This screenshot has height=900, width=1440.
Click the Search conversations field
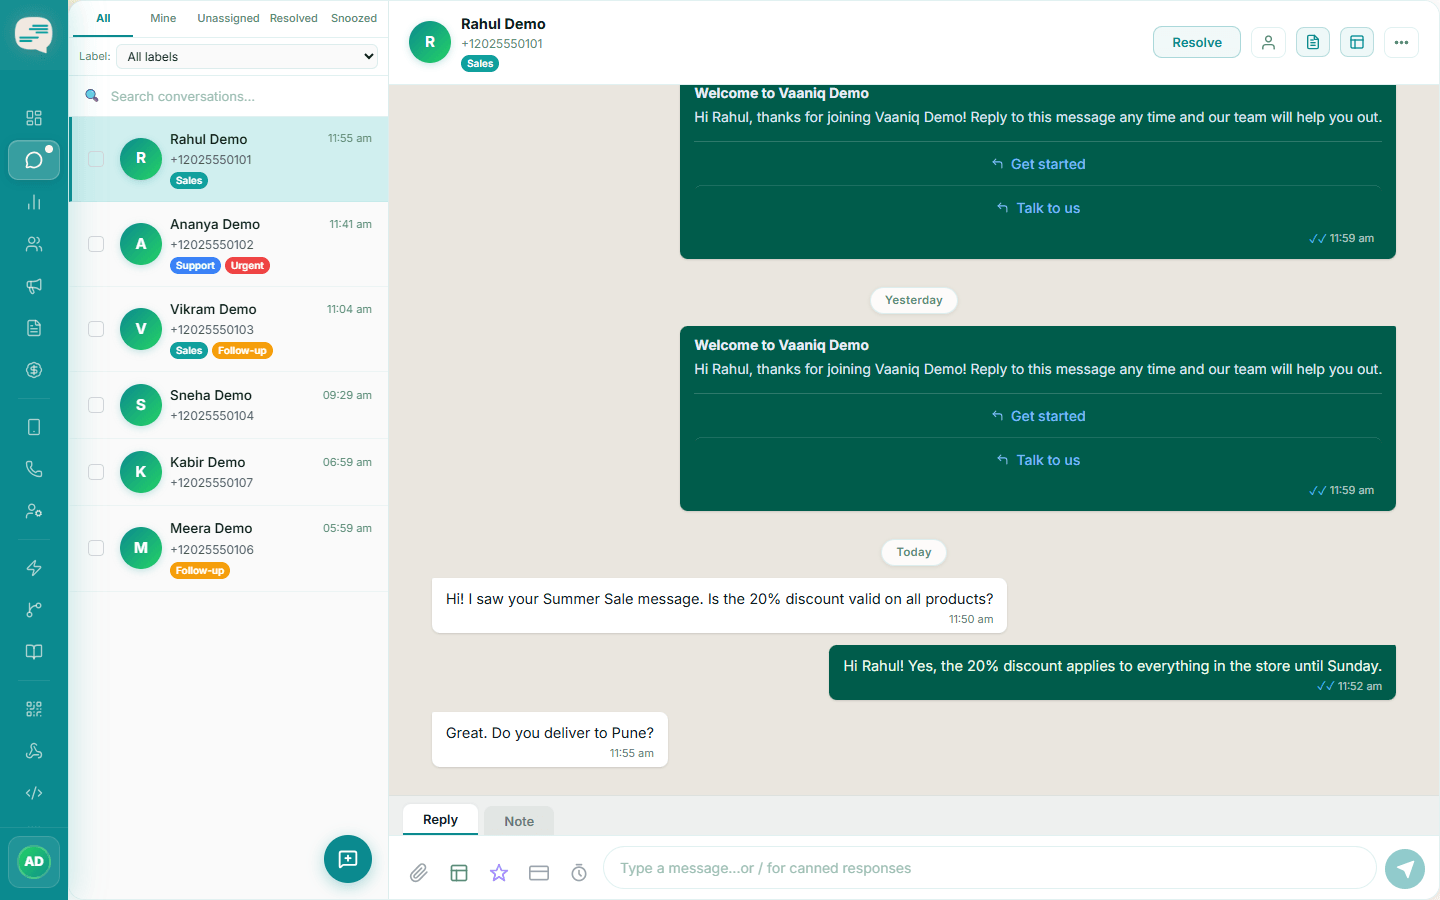230,96
